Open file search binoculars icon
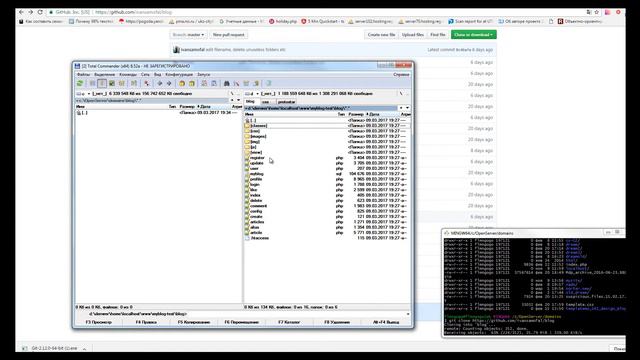This screenshot has height=360, width=640. (x=227, y=83)
